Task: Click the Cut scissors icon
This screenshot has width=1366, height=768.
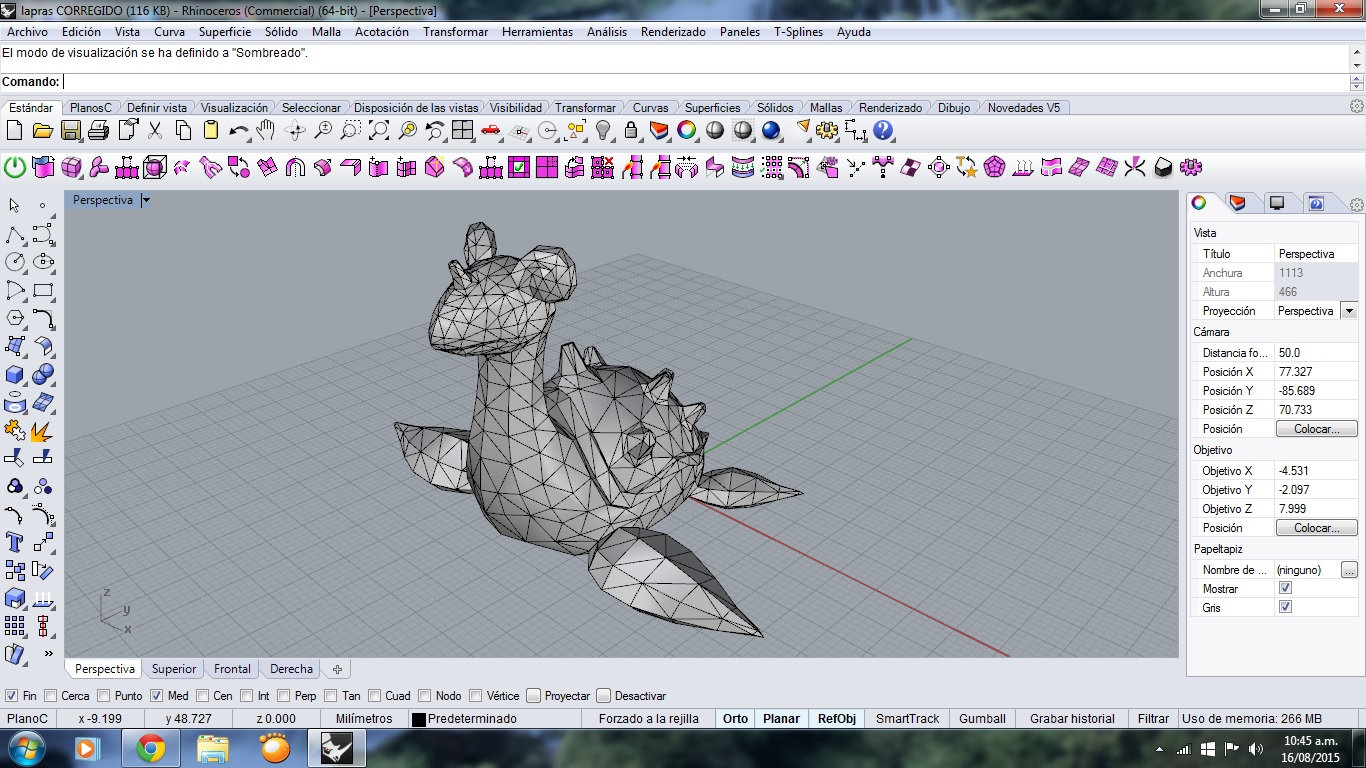Action: (x=155, y=130)
